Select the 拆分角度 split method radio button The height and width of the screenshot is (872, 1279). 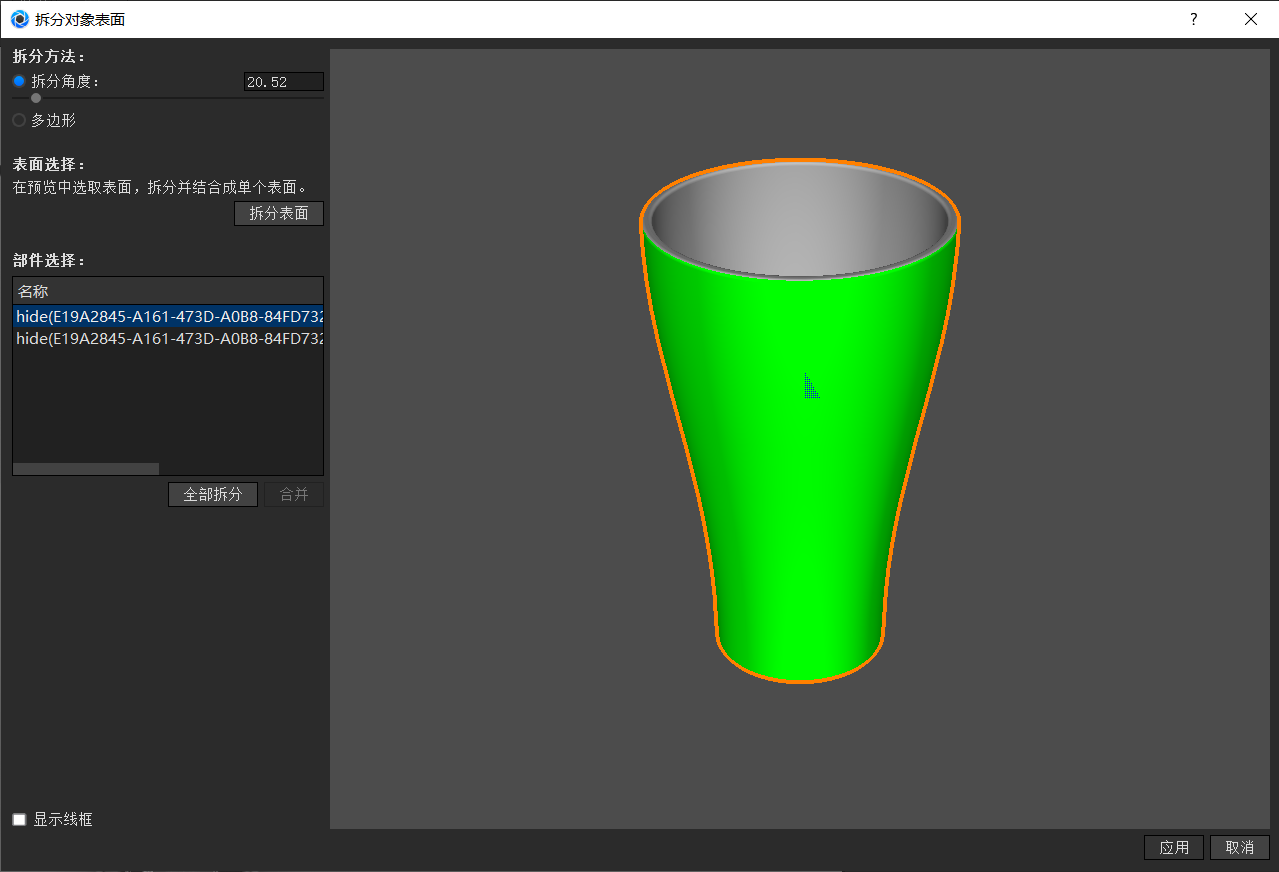17,81
